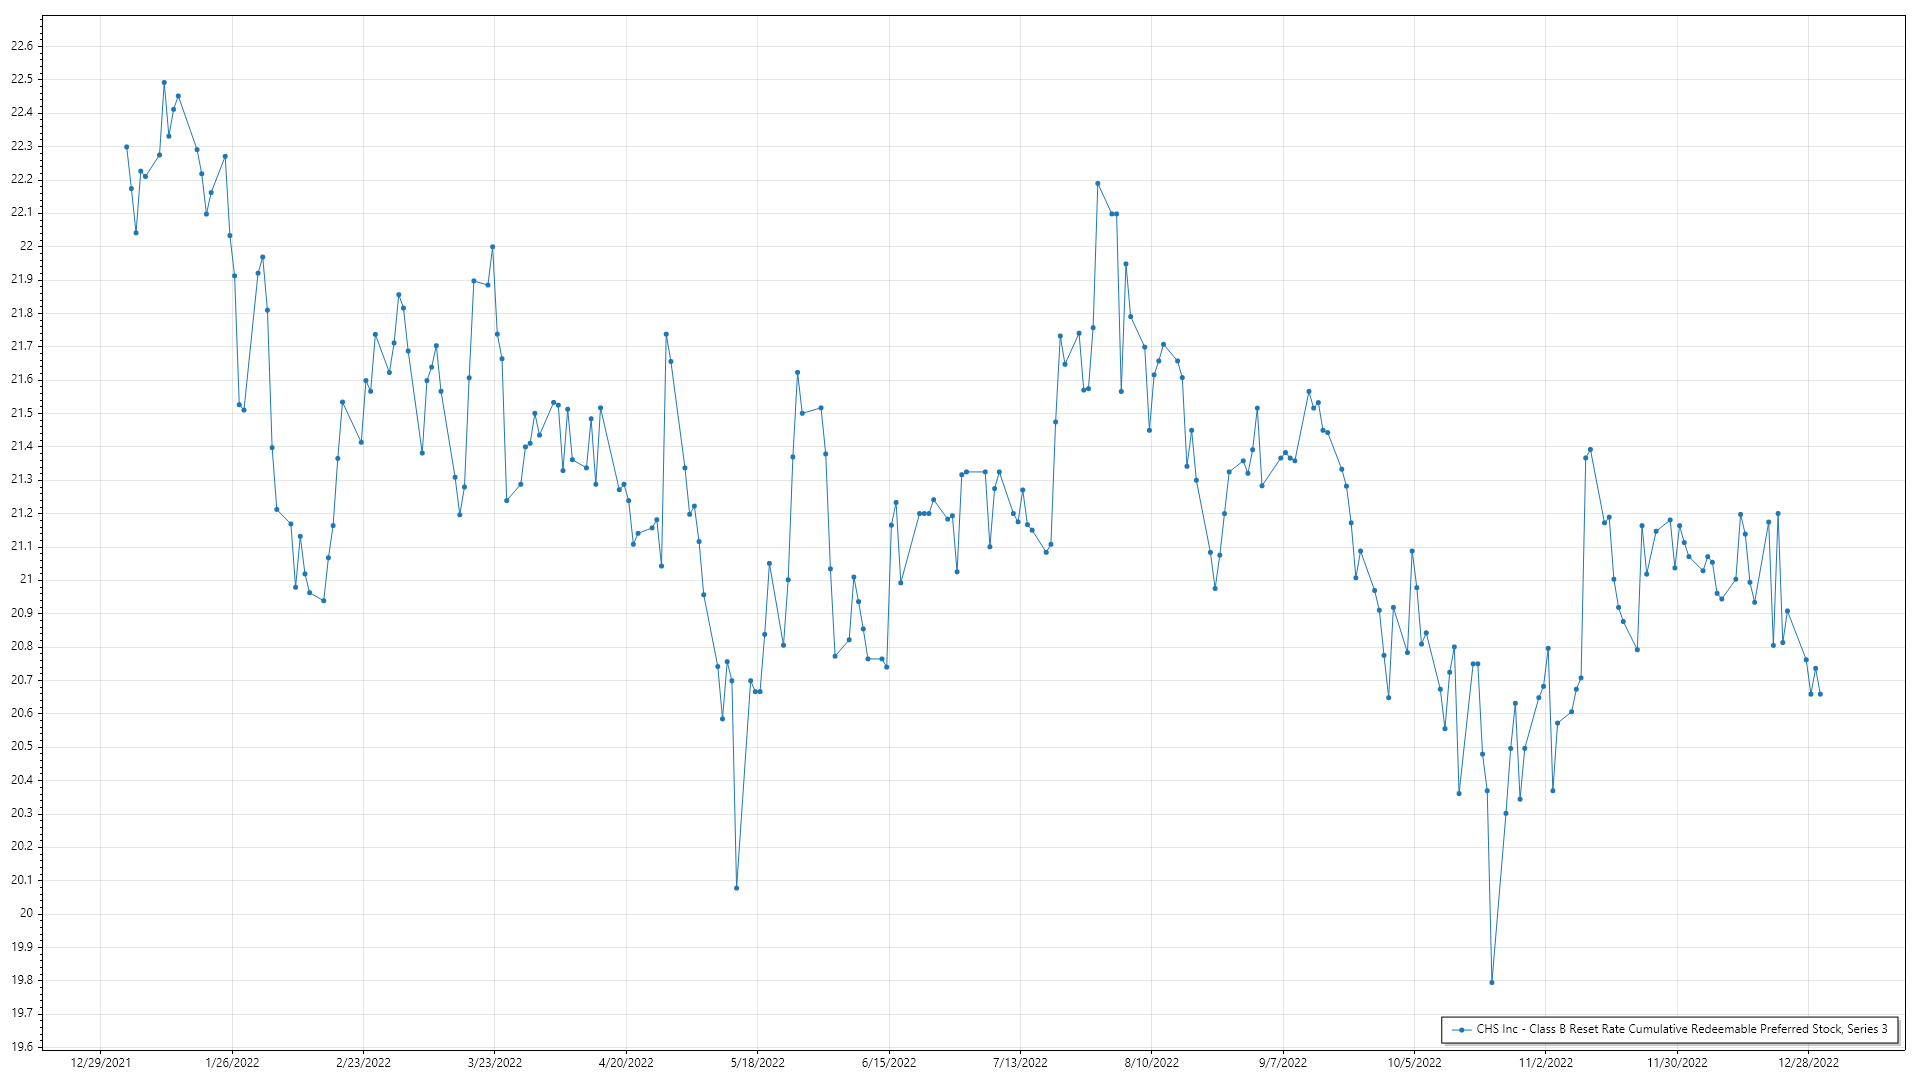Click the 1/26/2022 x-axis label
The height and width of the screenshot is (1080, 1920).
pyautogui.click(x=232, y=1063)
